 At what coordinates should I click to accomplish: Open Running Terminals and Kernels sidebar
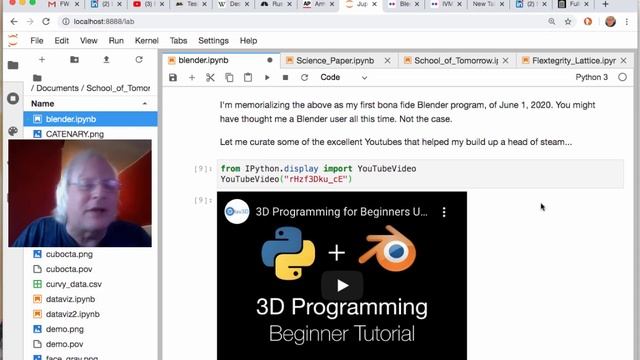click(13, 98)
